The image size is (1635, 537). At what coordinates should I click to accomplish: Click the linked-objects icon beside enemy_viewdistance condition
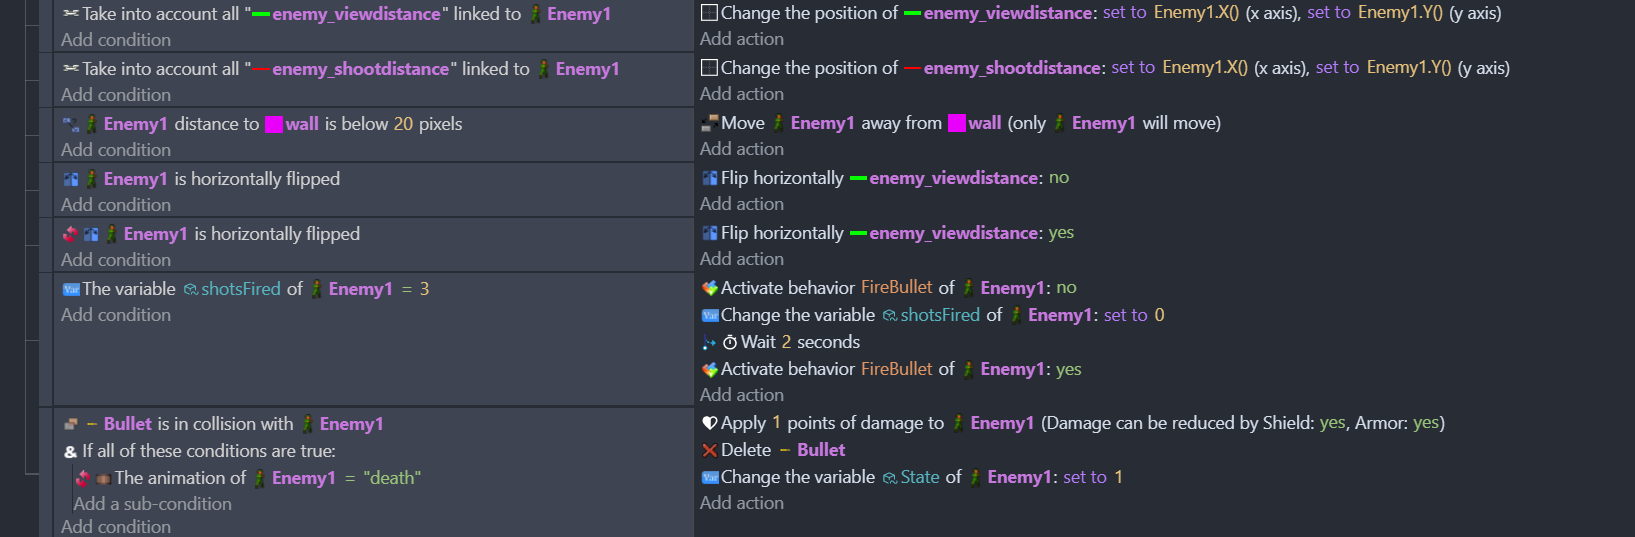coord(71,14)
